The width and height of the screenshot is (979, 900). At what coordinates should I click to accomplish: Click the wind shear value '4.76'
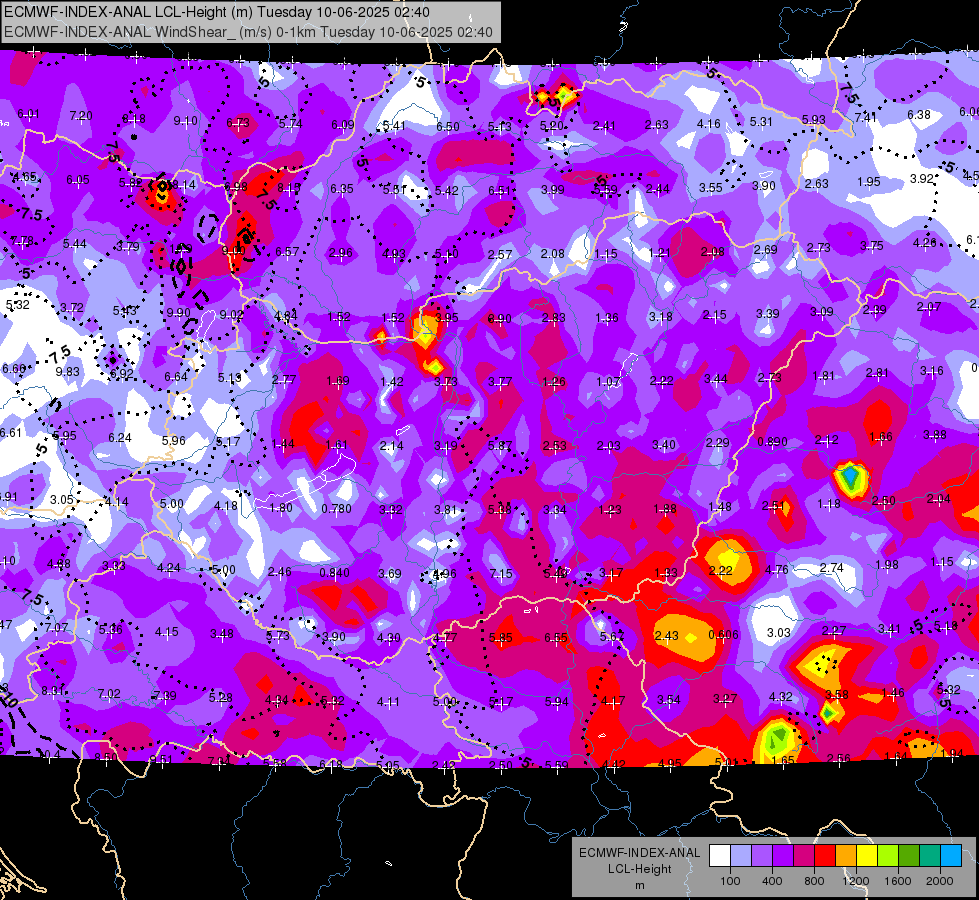tap(777, 570)
